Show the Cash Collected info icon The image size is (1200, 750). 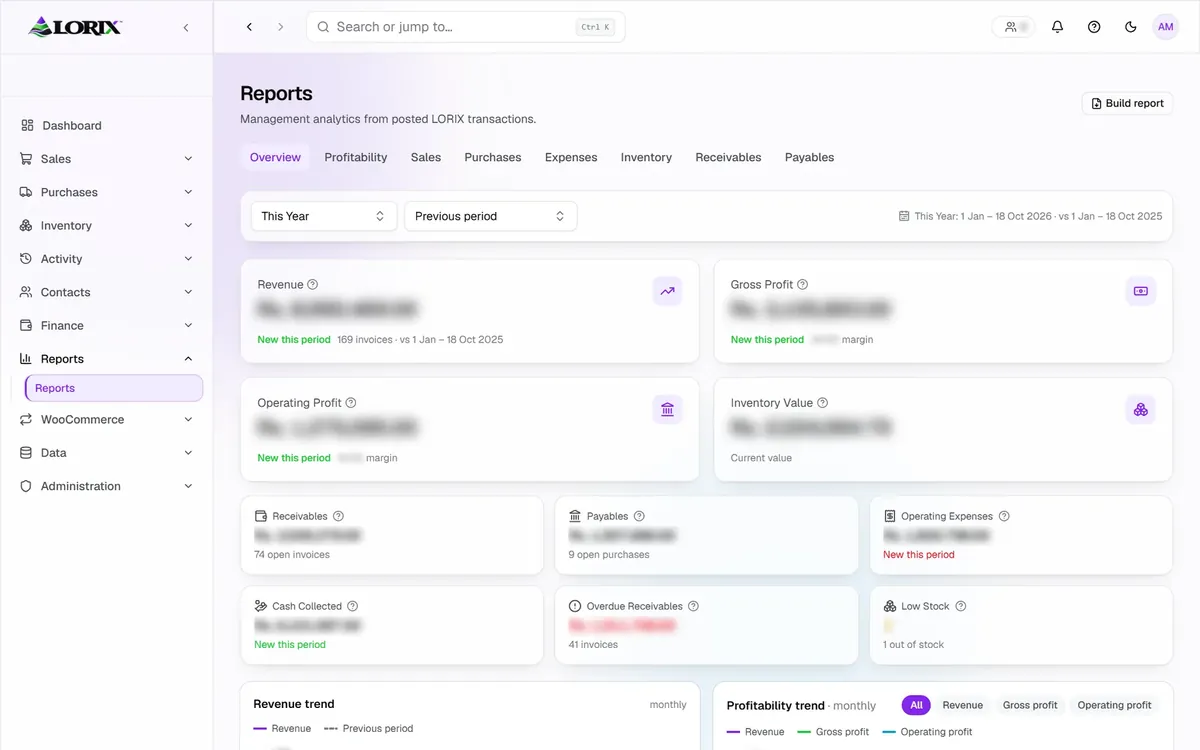click(352, 606)
